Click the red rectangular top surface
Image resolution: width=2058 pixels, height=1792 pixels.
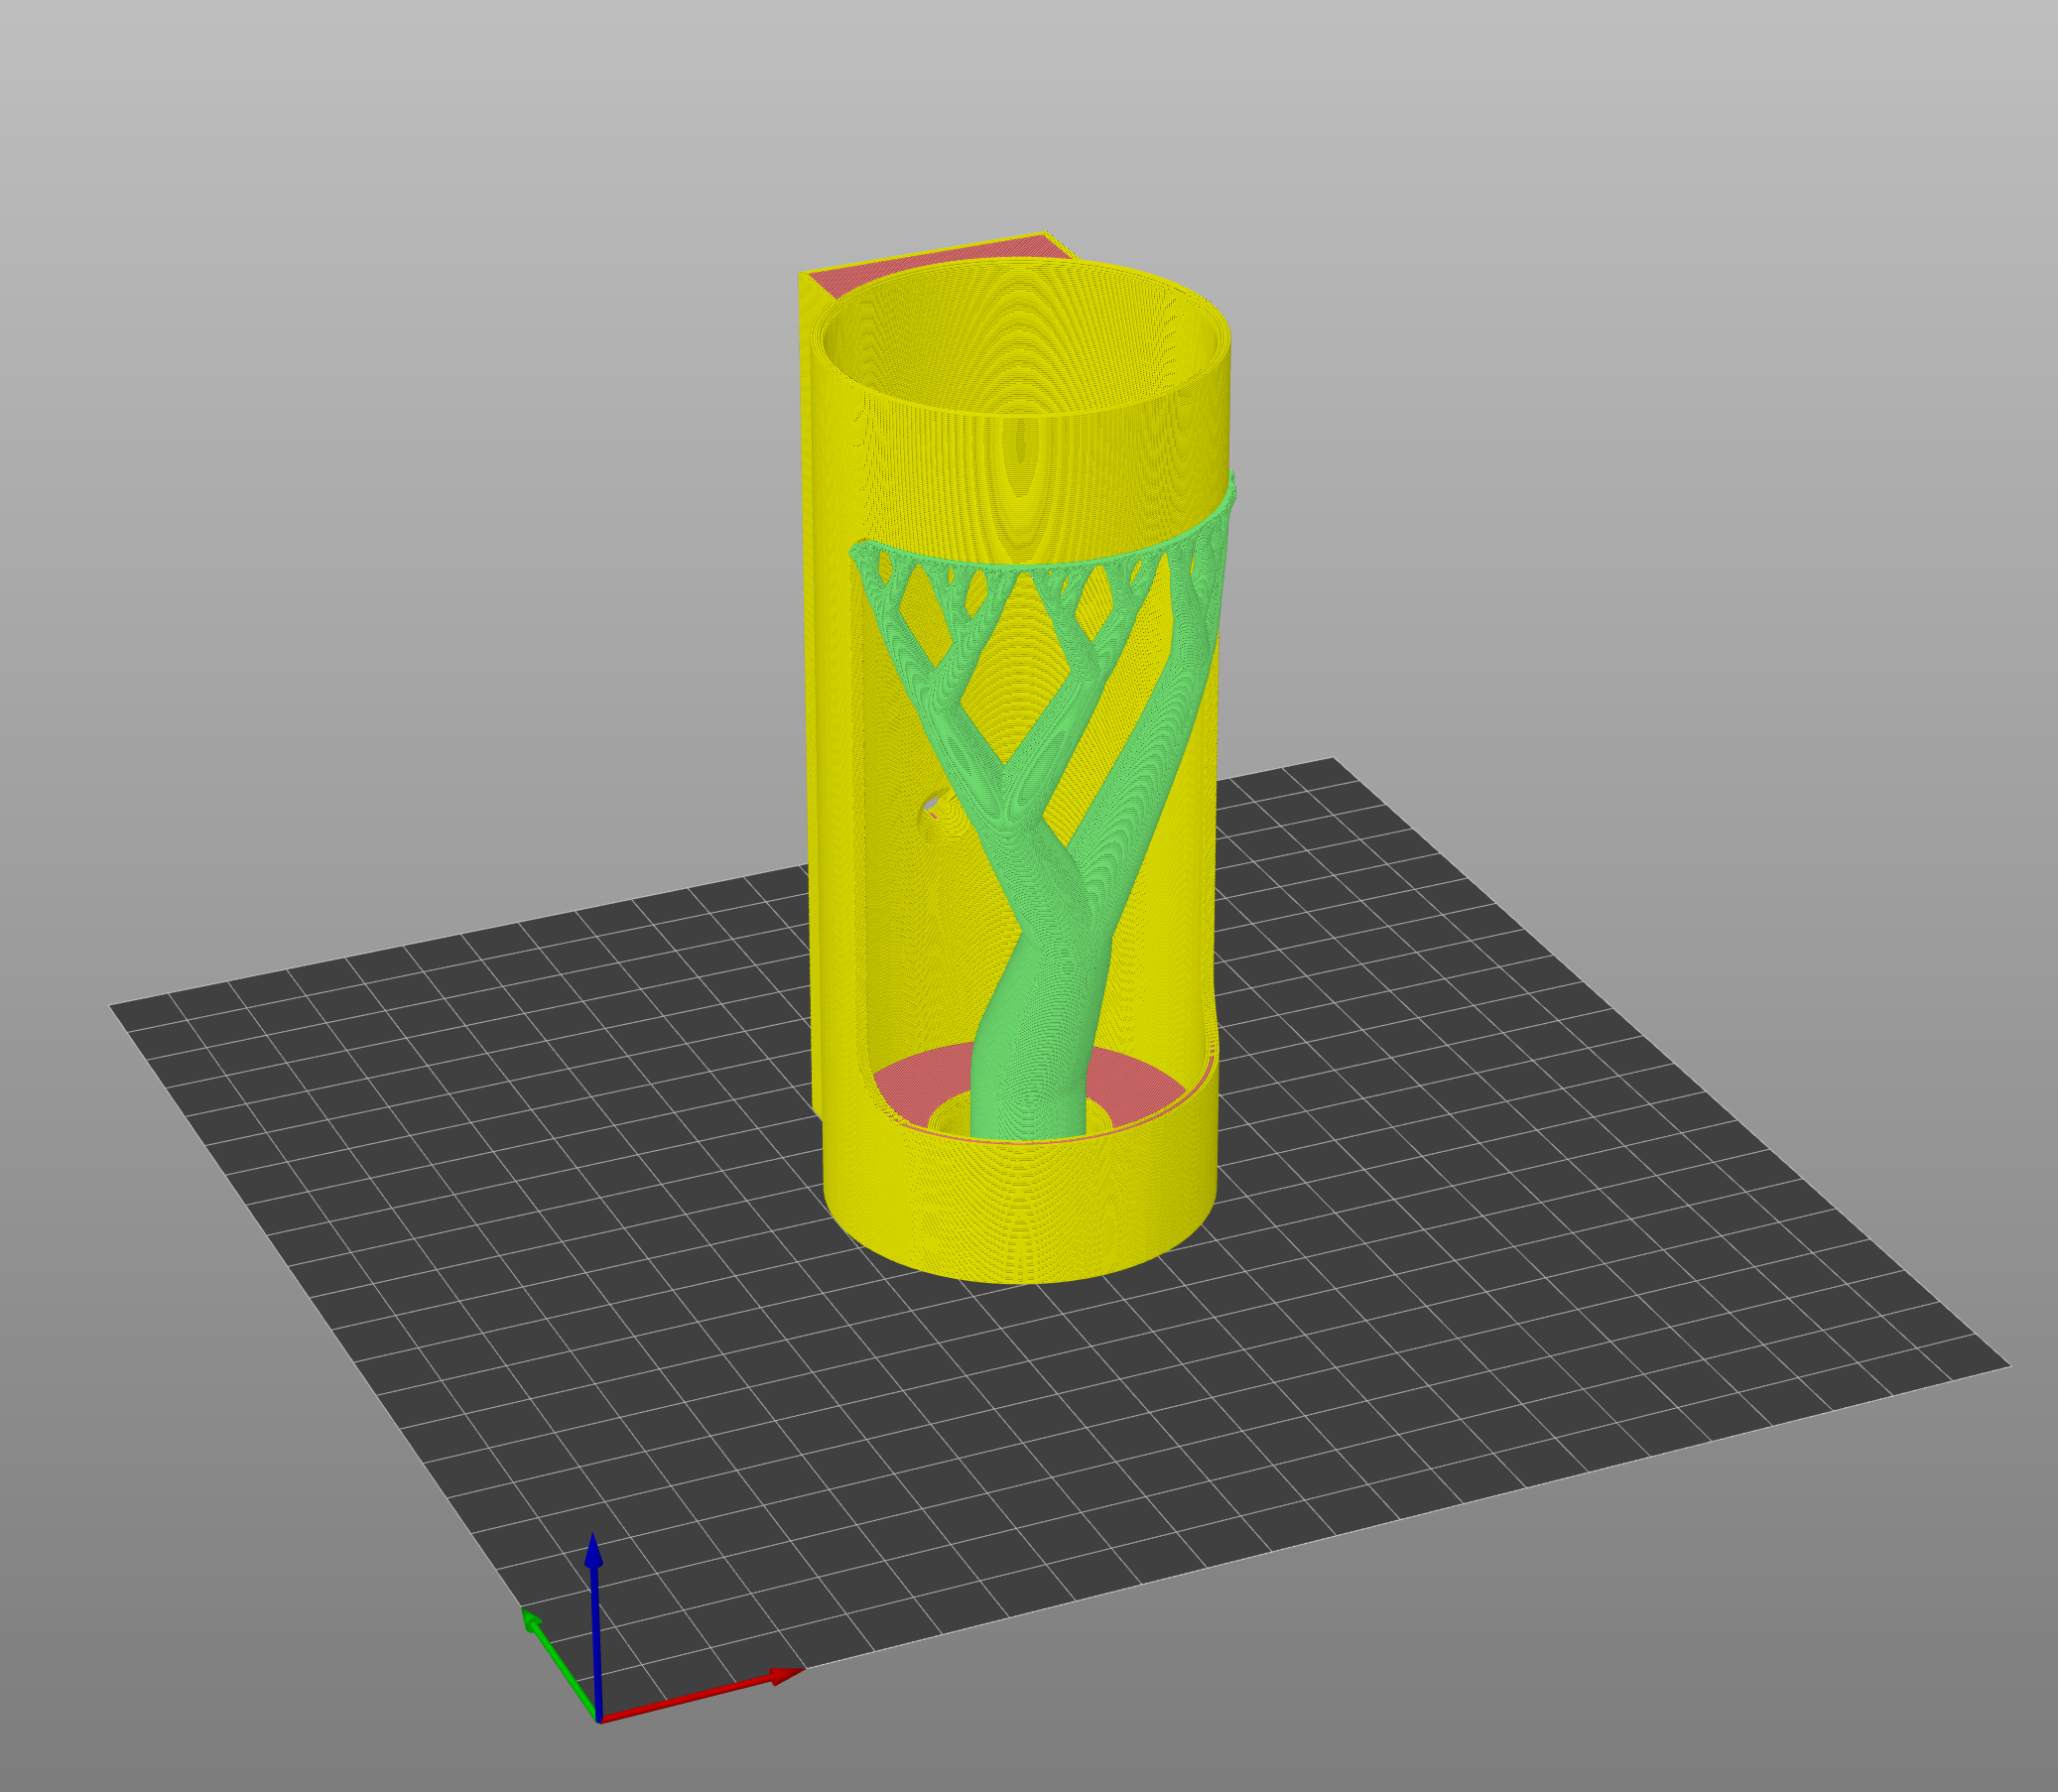(940, 264)
